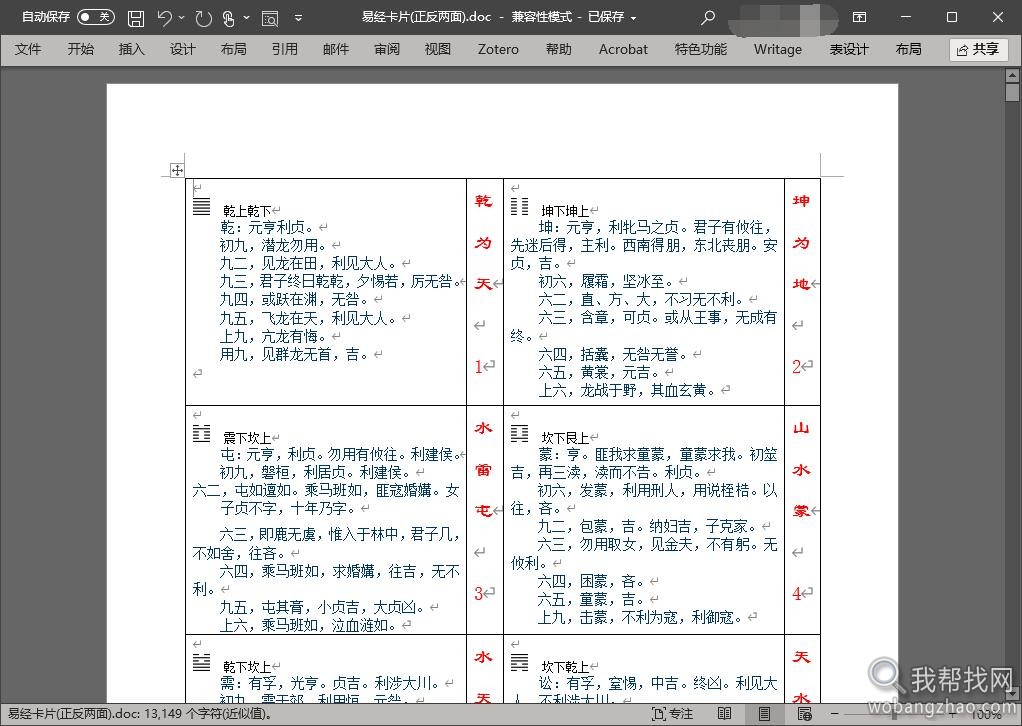Switch to the 插入 ribbon tab

132,50
